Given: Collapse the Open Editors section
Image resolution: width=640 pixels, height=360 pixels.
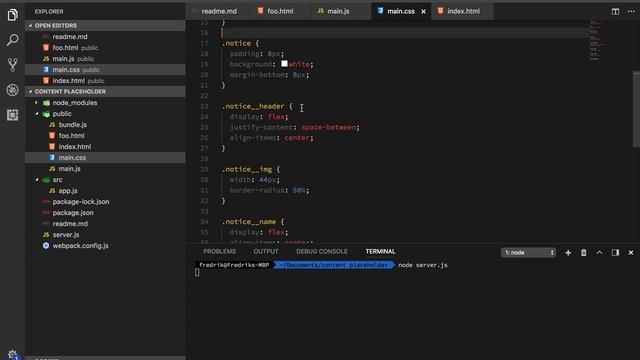Looking at the screenshot, I should 30,25.
